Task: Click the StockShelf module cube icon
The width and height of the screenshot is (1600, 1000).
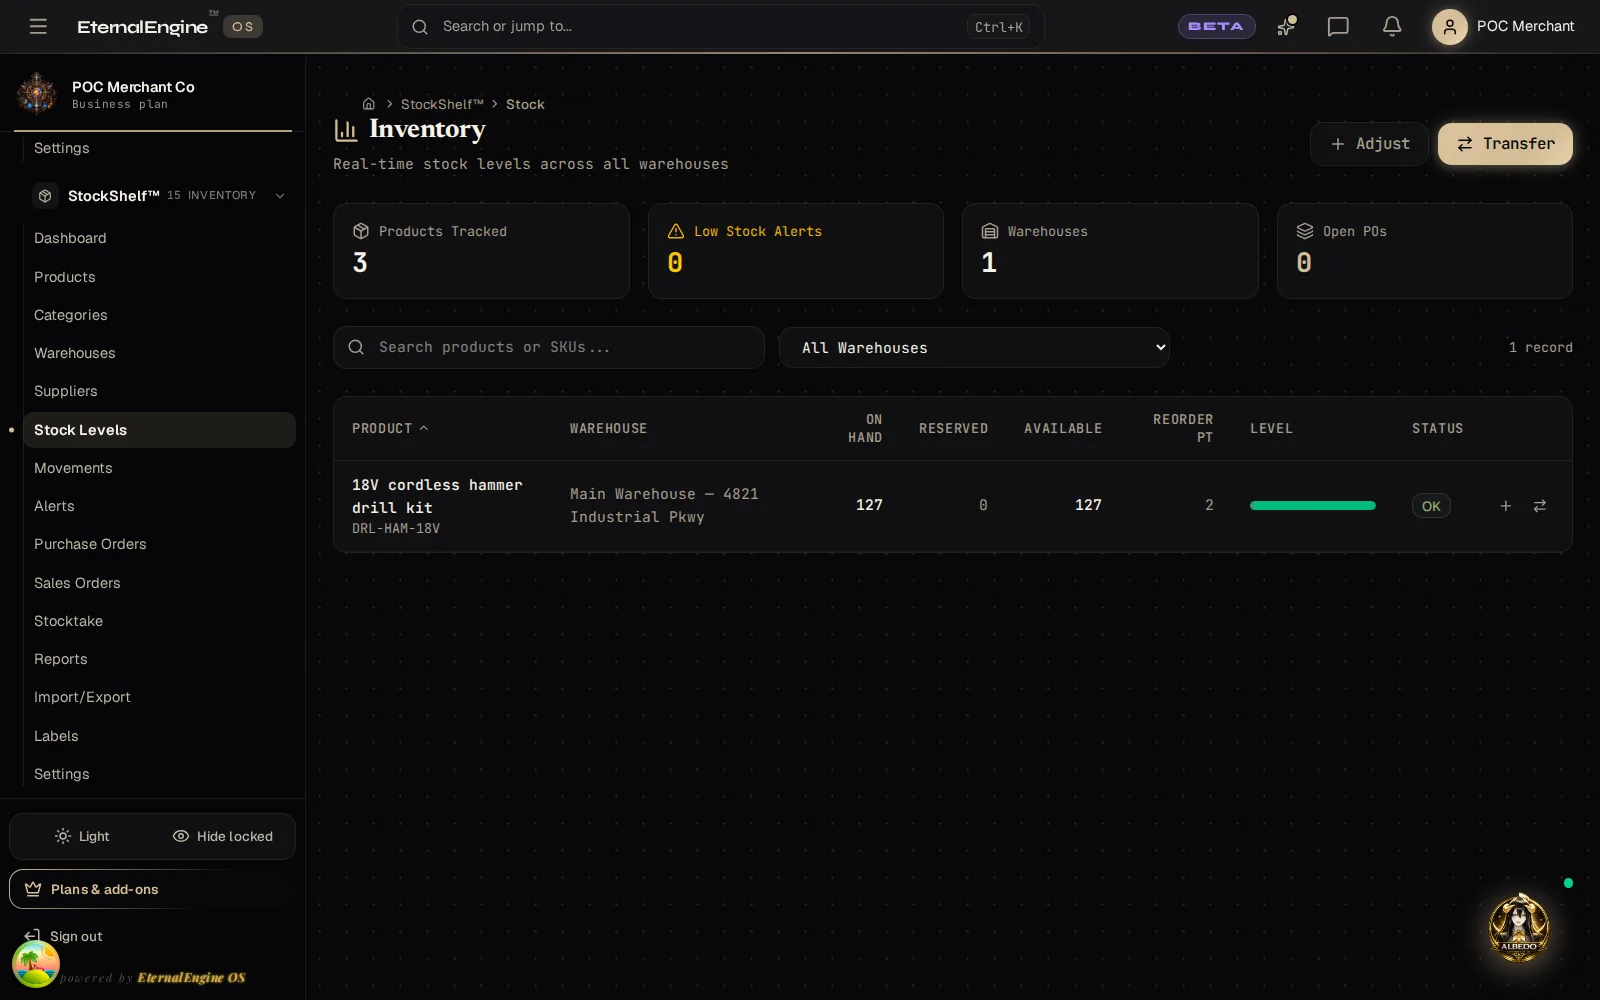Action: [x=45, y=196]
